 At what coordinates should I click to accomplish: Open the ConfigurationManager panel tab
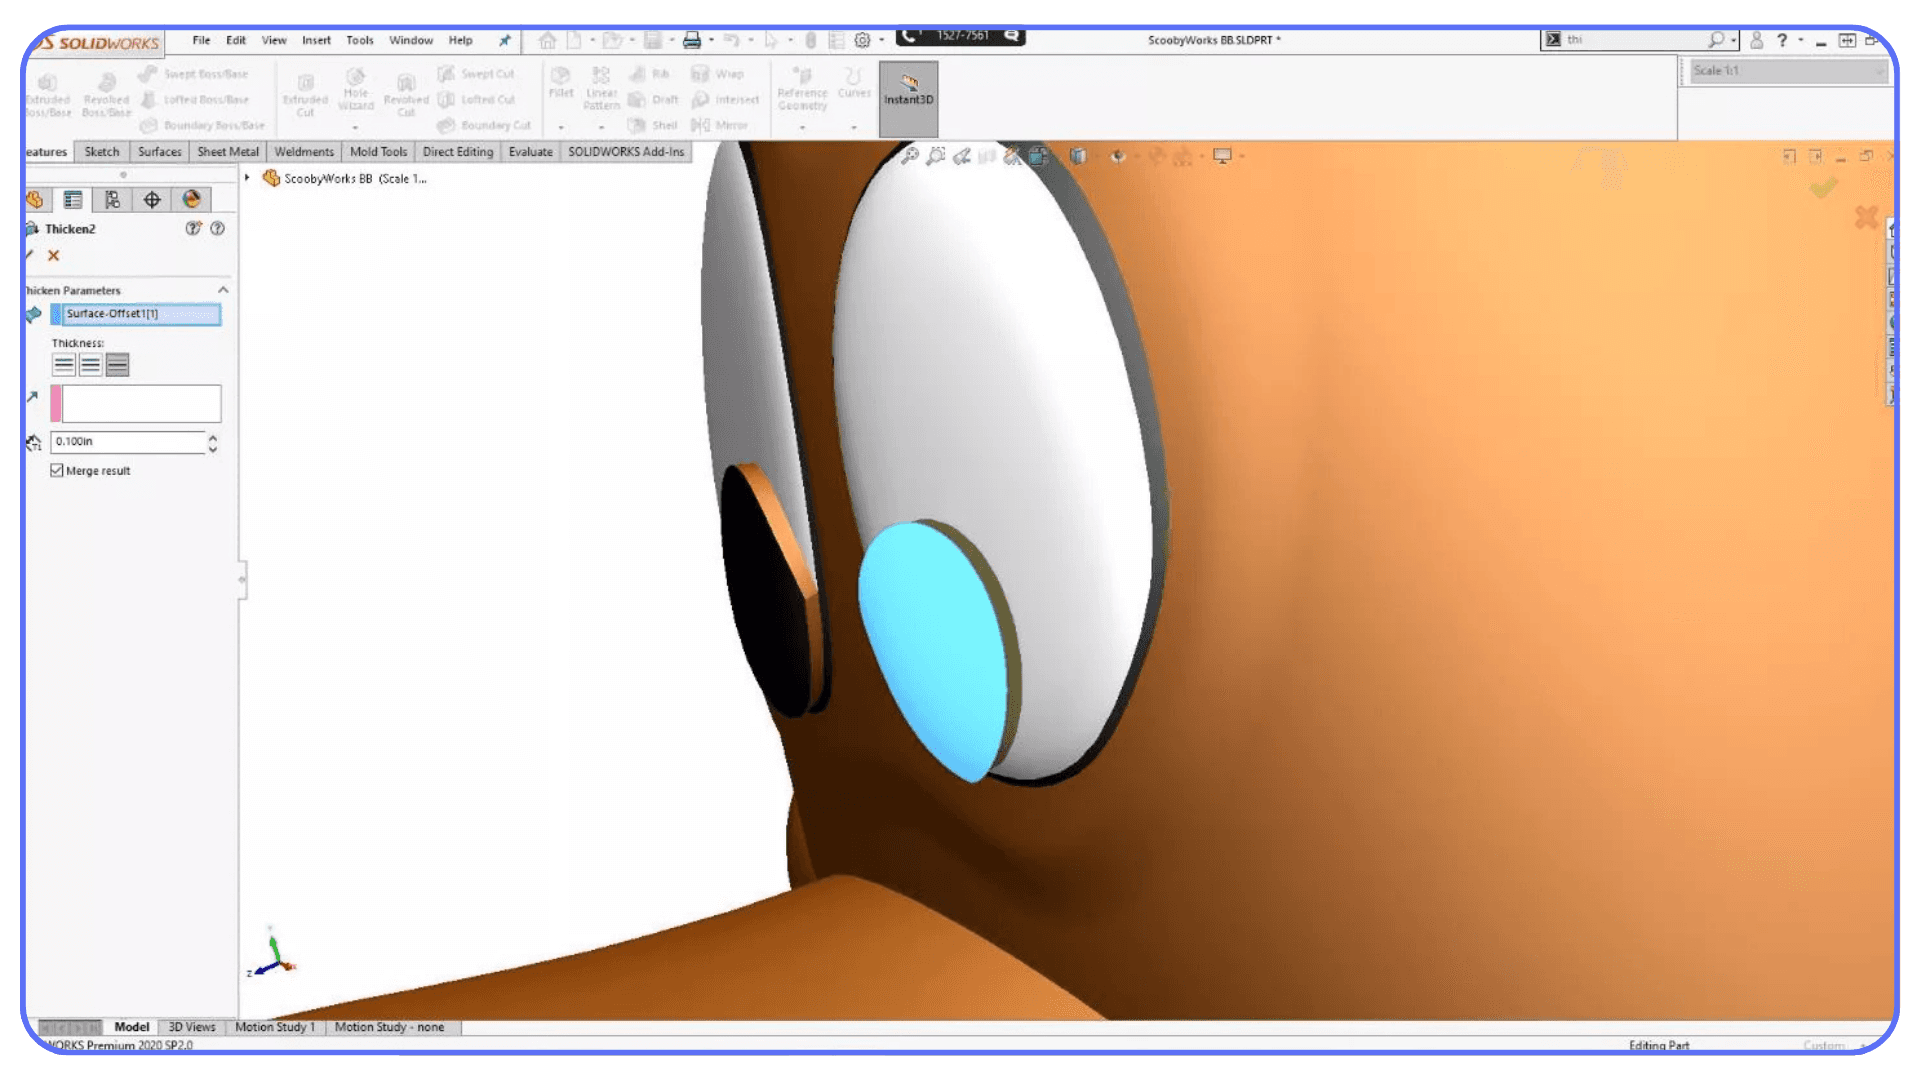coord(112,199)
